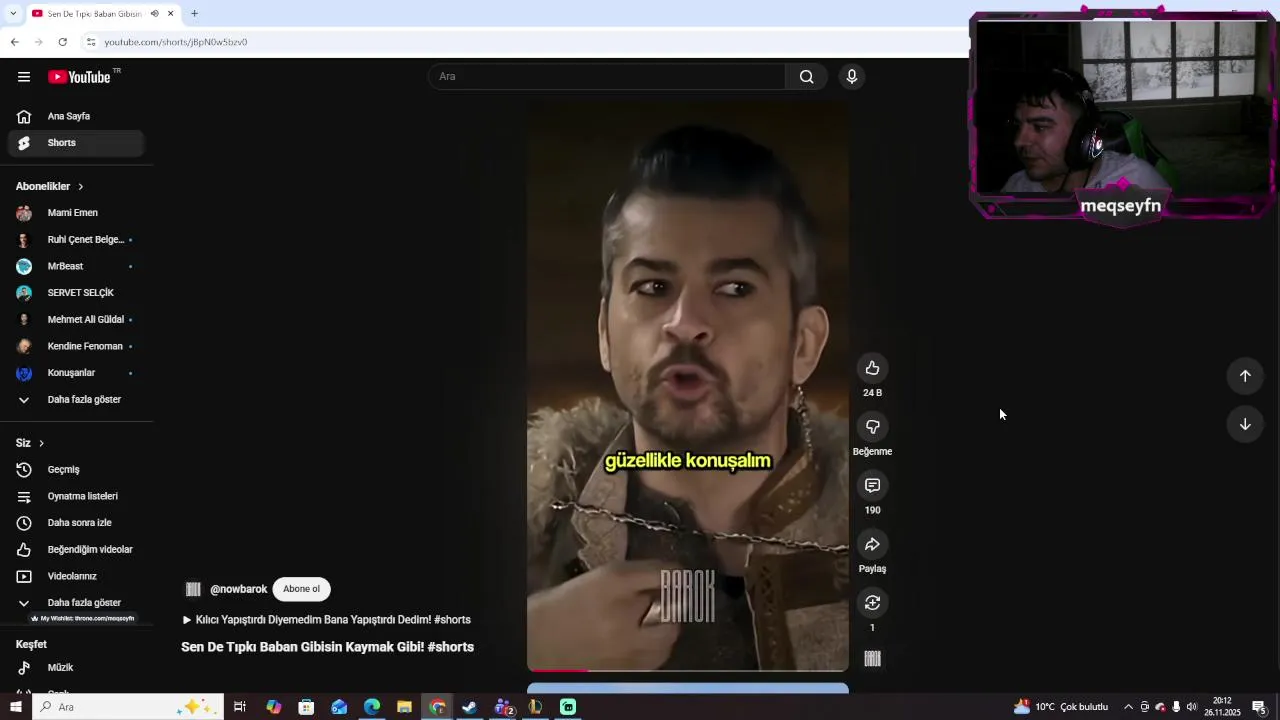The image size is (1280, 720).
Task: Open Geçmiş watch history
Action: tap(76, 470)
